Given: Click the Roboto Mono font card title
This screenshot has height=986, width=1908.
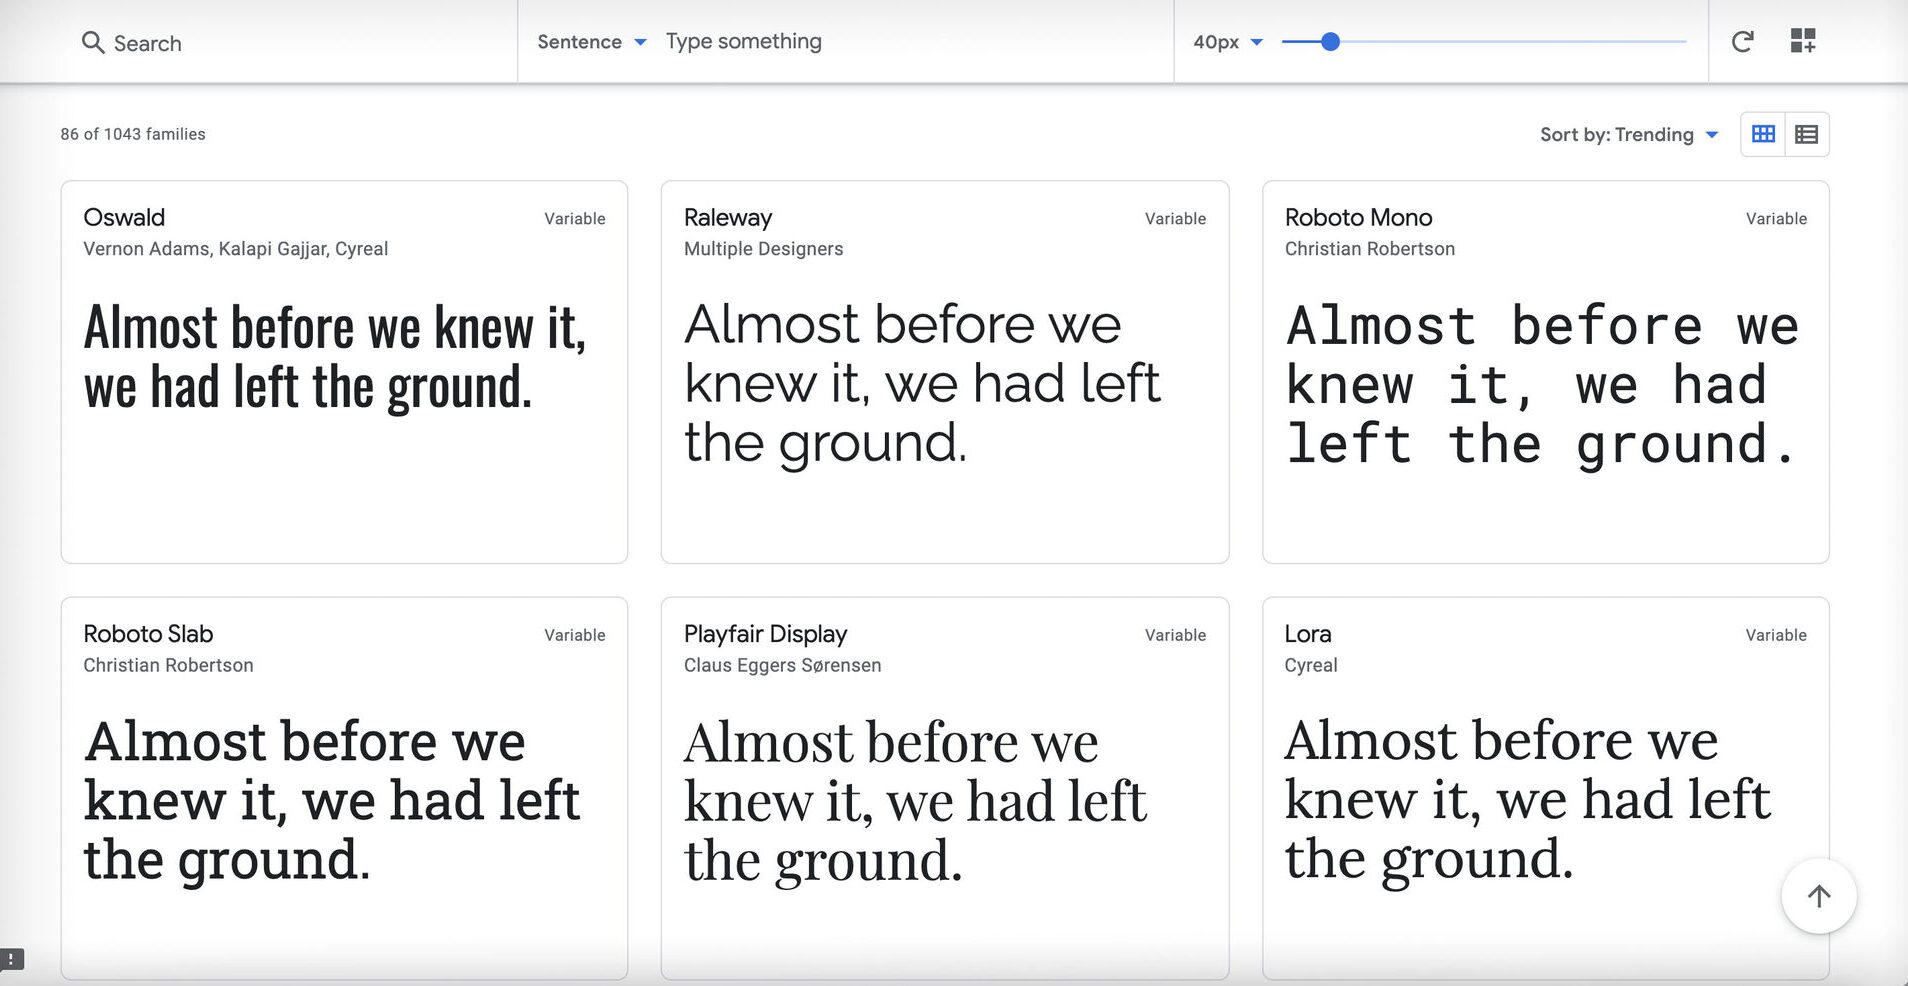Looking at the screenshot, I should coord(1358,217).
